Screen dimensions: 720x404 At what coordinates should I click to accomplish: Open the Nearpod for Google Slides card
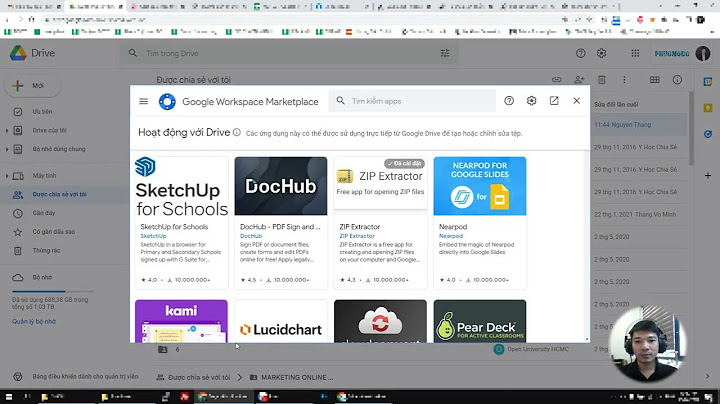(480, 223)
